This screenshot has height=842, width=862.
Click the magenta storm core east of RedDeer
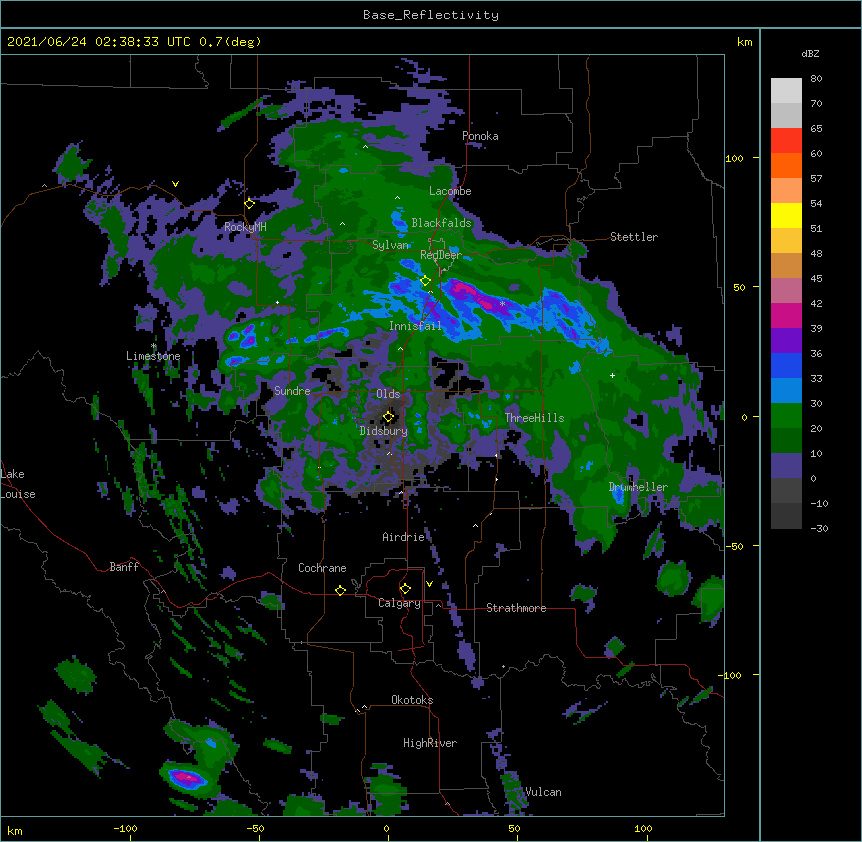(472, 292)
